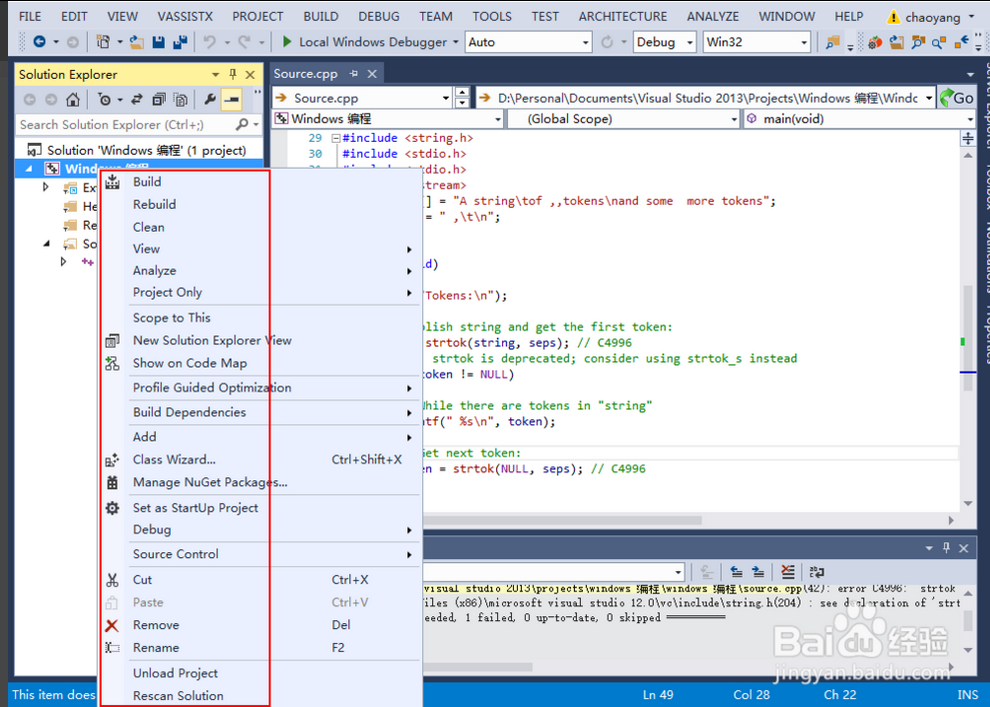Click the chaoyang account name
The width and height of the screenshot is (990, 707).
(x=933, y=17)
